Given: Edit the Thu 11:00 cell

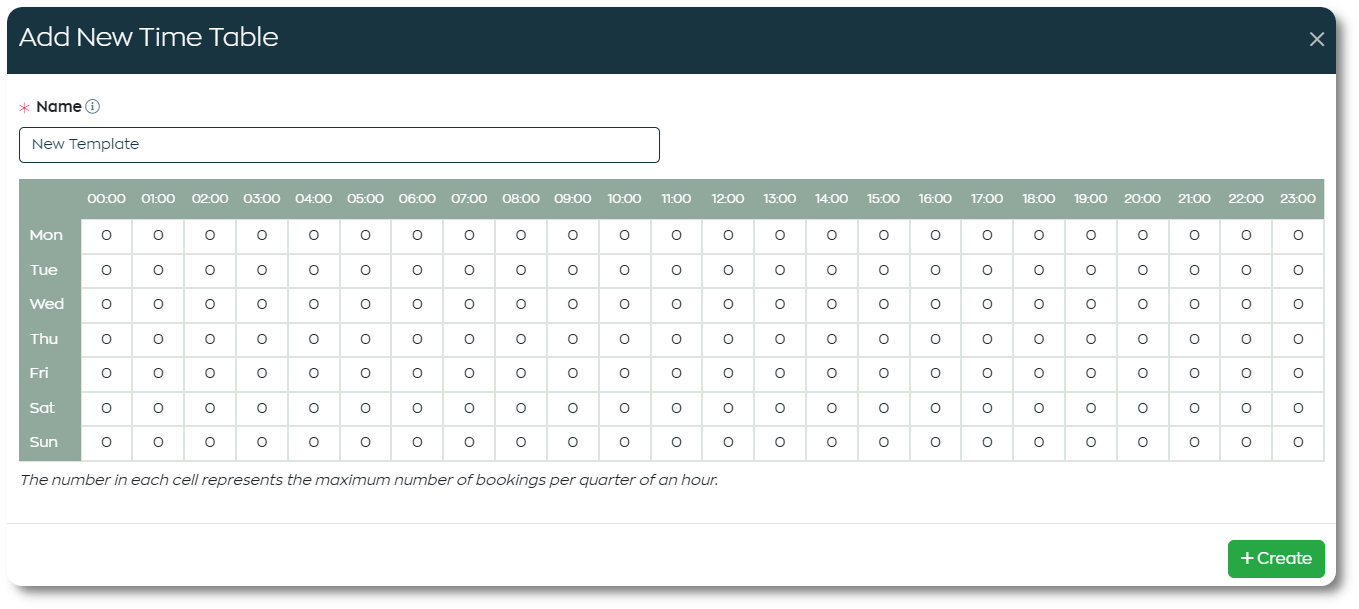Looking at the screenshot, I should click(676, 339).
